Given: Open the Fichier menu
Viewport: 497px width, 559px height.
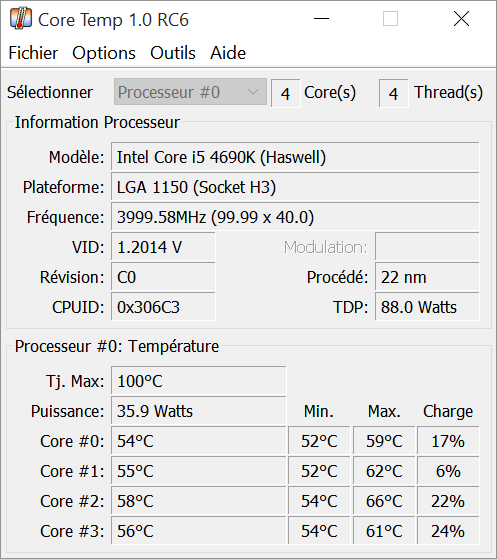Looking at the screenshot, I should (x=33, y=53).
